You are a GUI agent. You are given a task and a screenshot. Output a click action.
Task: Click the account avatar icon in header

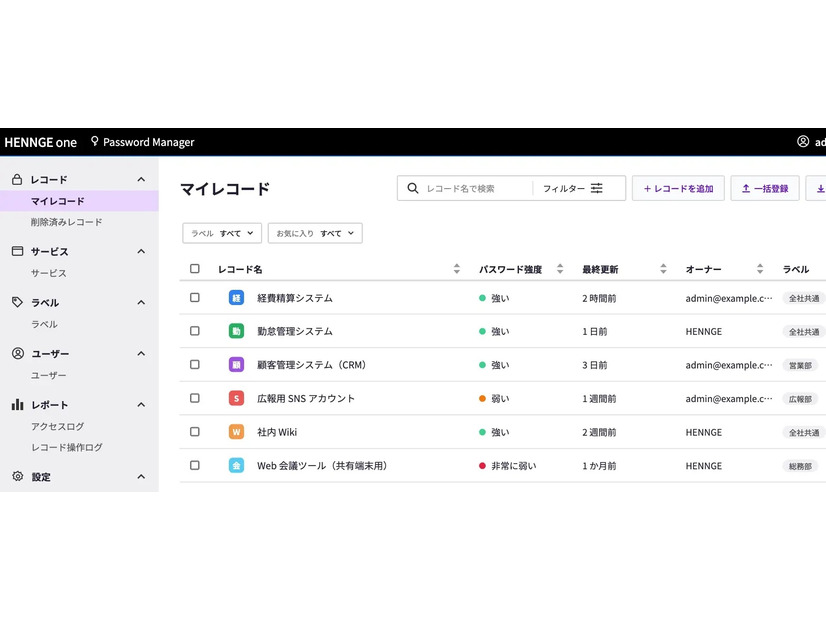click(x=803, y=141)
